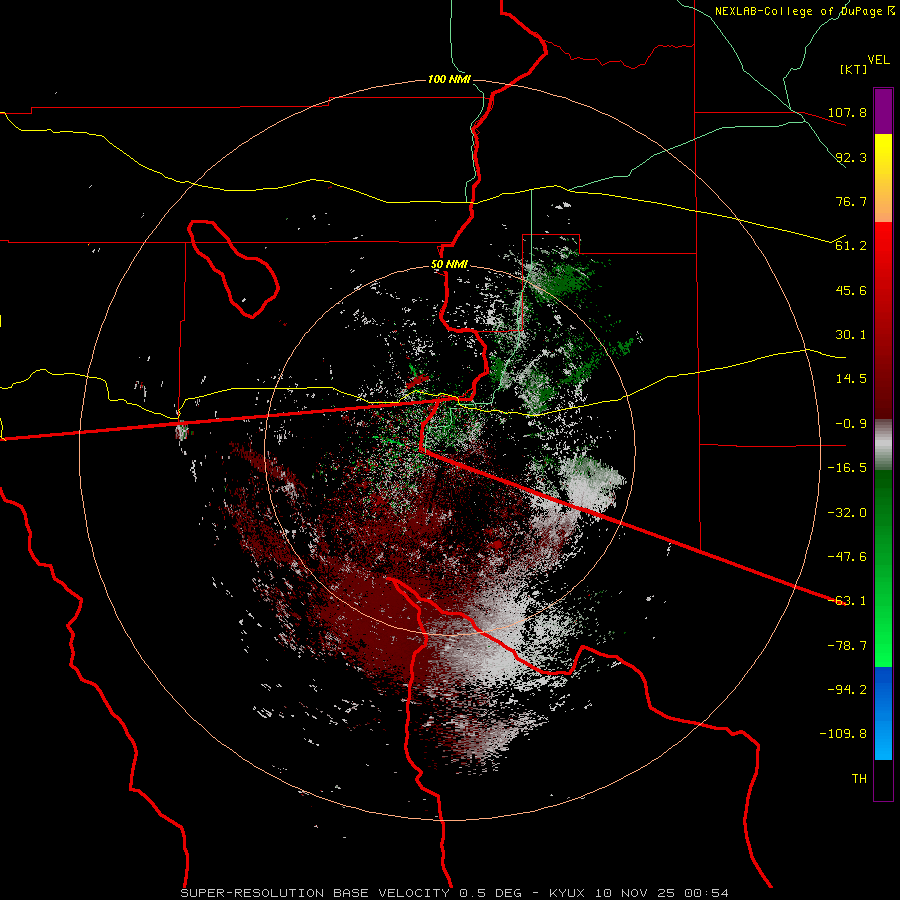The image size is (900, 900).
Task: Click the 92.3 velocity scale value
Action: click(x=851, y=157)
